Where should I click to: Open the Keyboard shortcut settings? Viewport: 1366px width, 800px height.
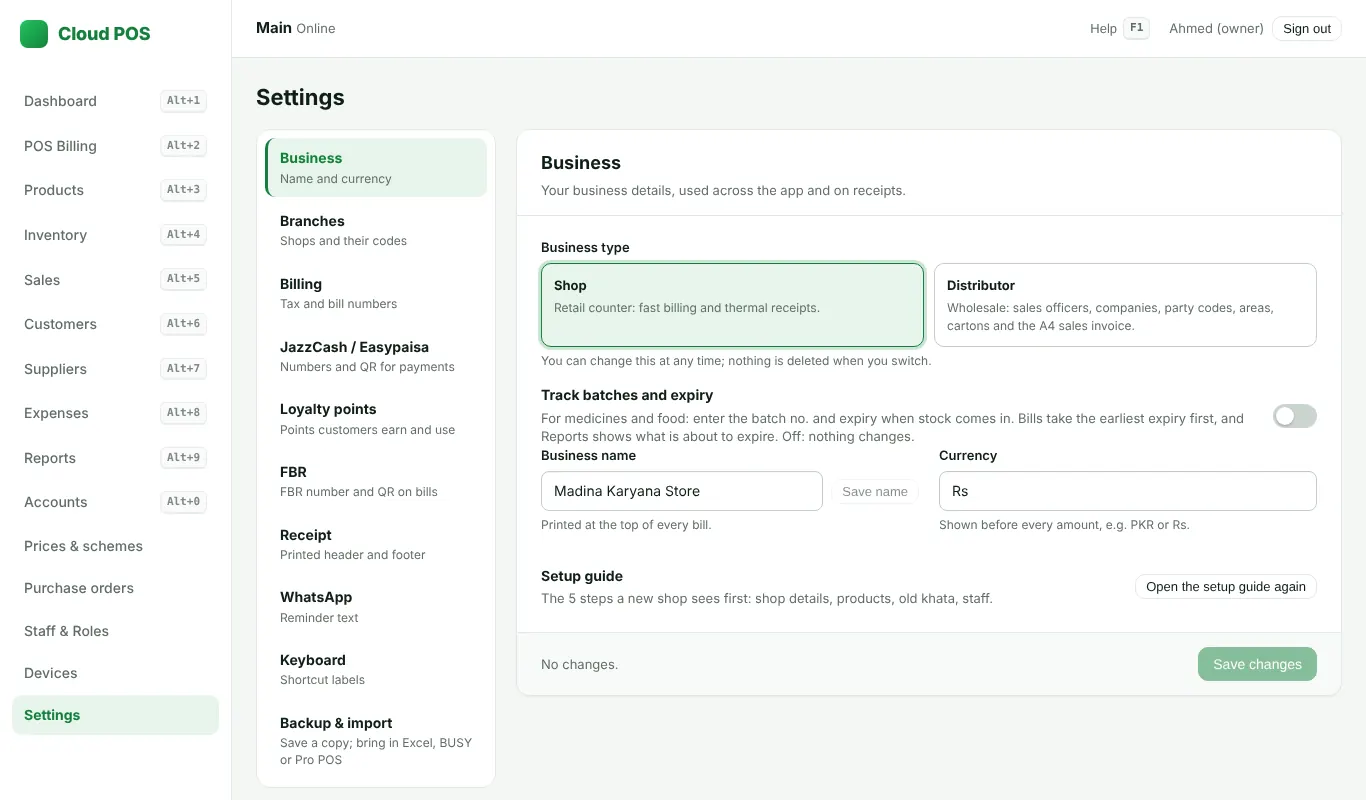pyautogui.click(x=376, y=669)
